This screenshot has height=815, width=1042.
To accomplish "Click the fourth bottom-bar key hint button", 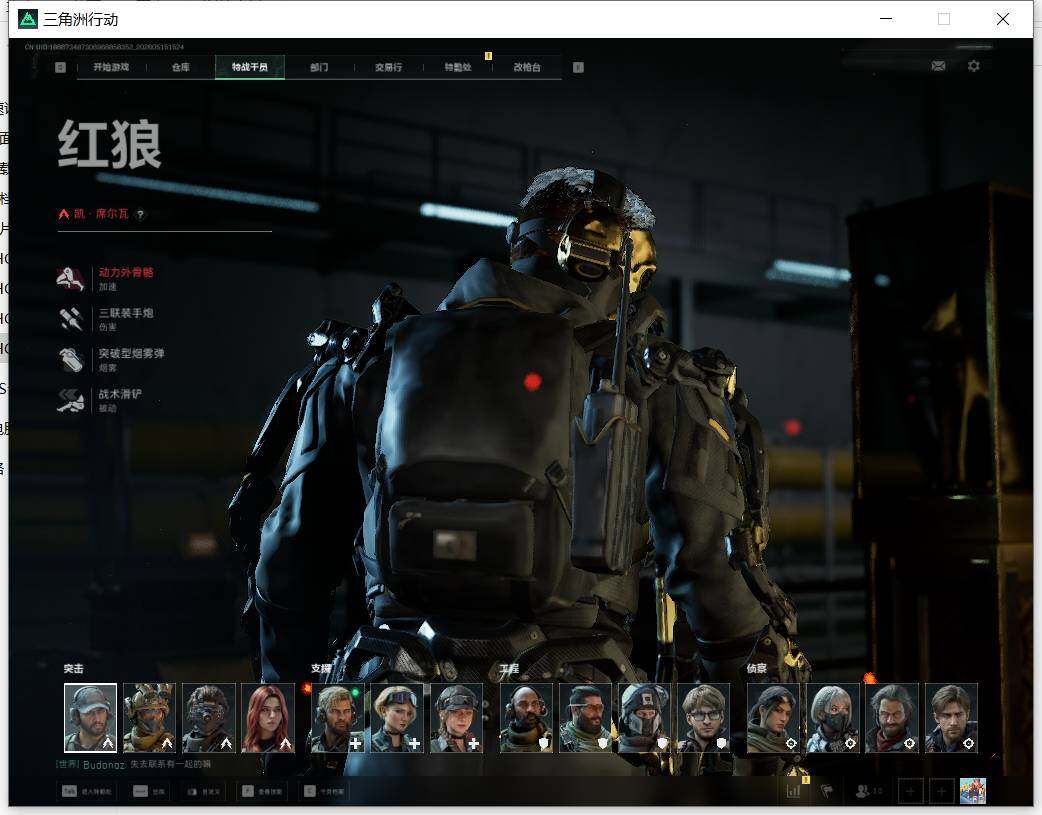I will [261, 791].
